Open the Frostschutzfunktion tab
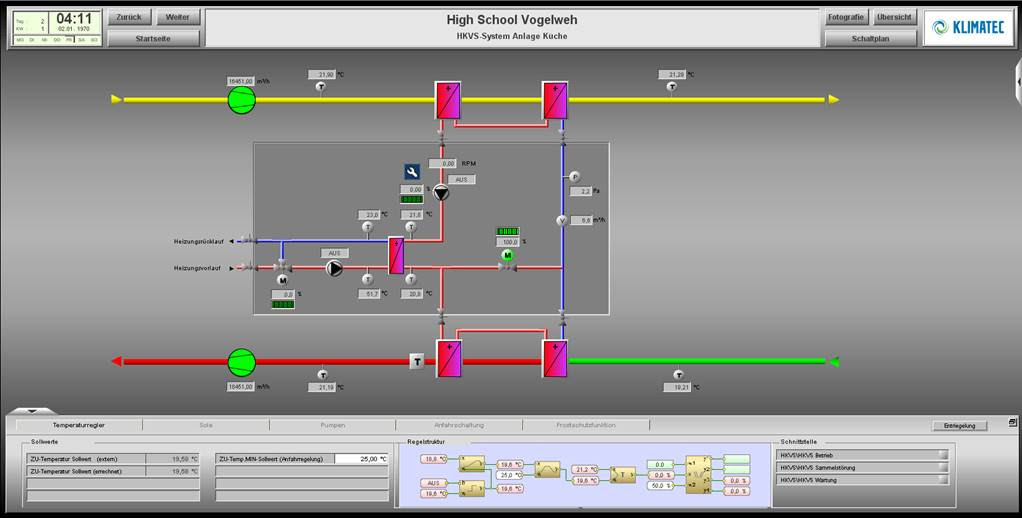Image resolution: width=1022 pixels, height=518 pixels. tap(587, 425)
